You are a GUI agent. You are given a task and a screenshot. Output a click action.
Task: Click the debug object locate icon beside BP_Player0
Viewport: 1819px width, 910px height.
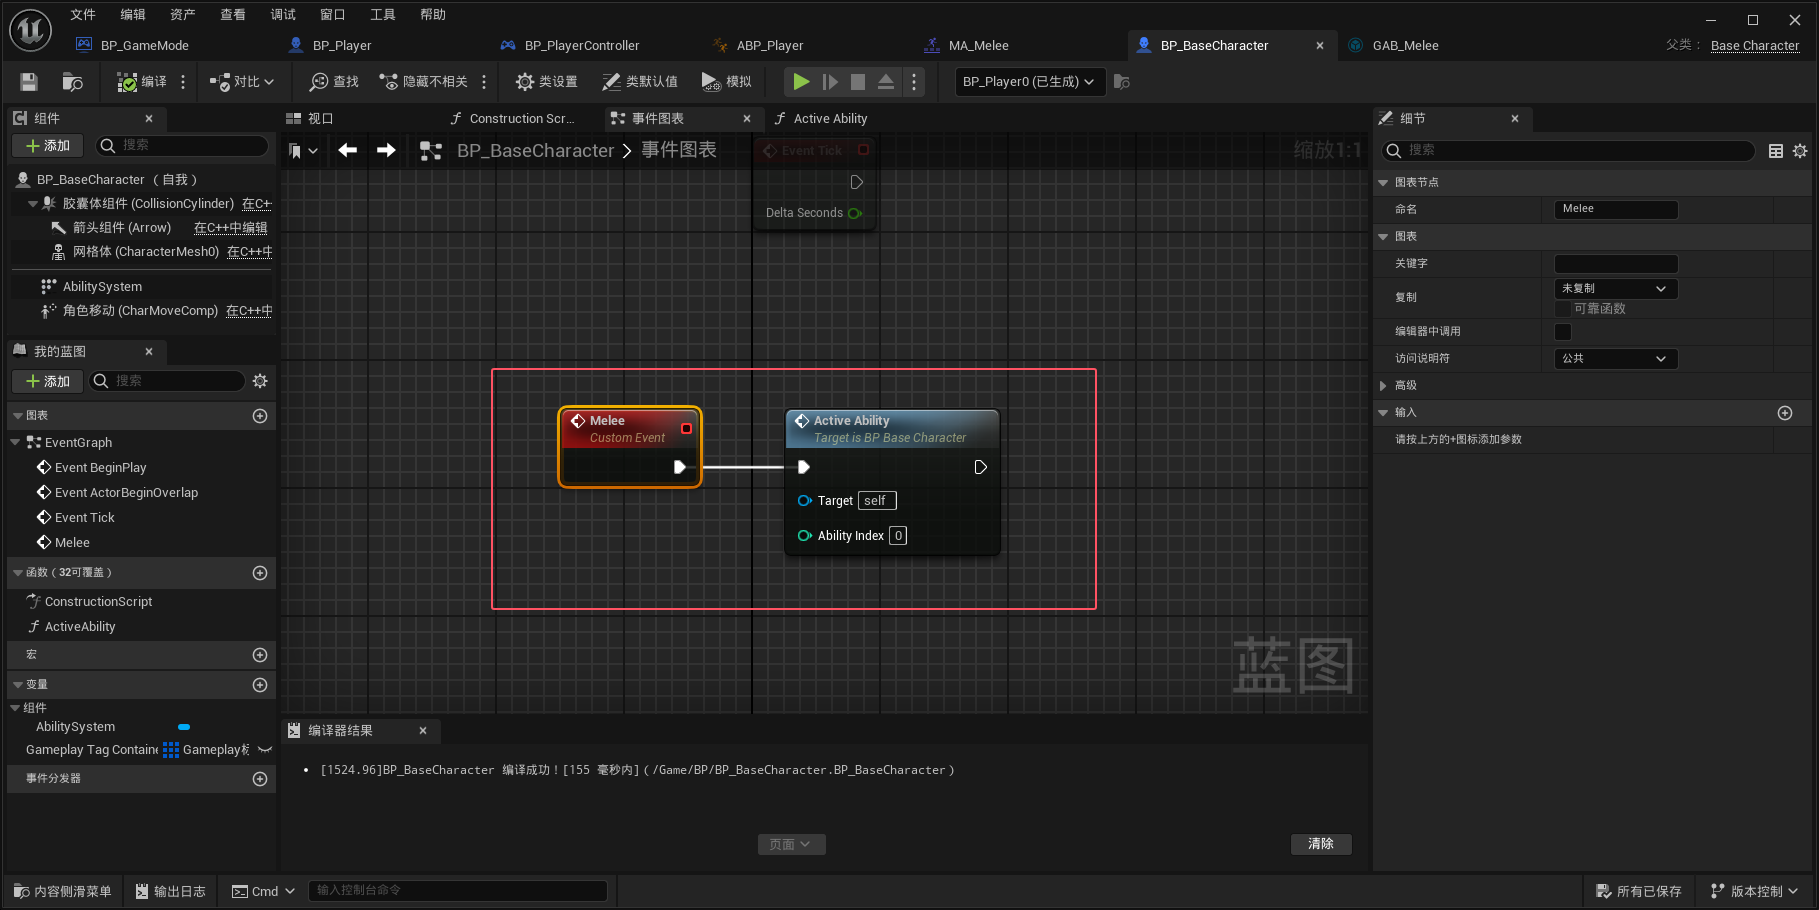[1122, 82]
